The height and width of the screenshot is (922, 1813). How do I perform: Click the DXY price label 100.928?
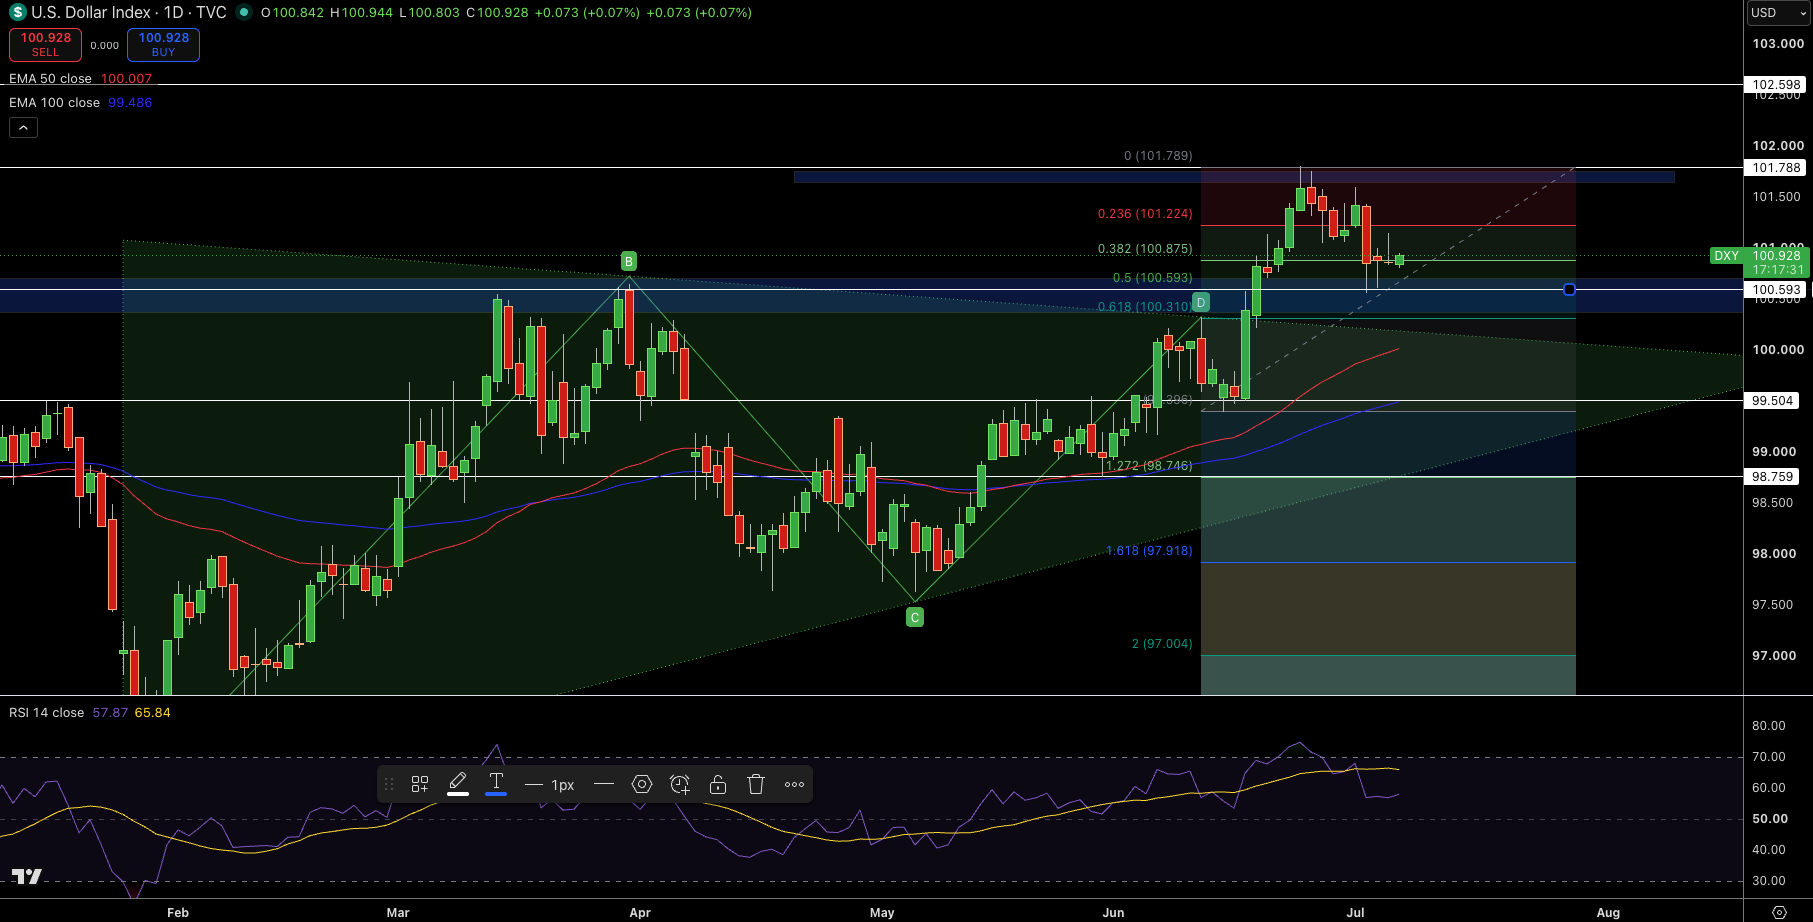[x=1759, y=263]
